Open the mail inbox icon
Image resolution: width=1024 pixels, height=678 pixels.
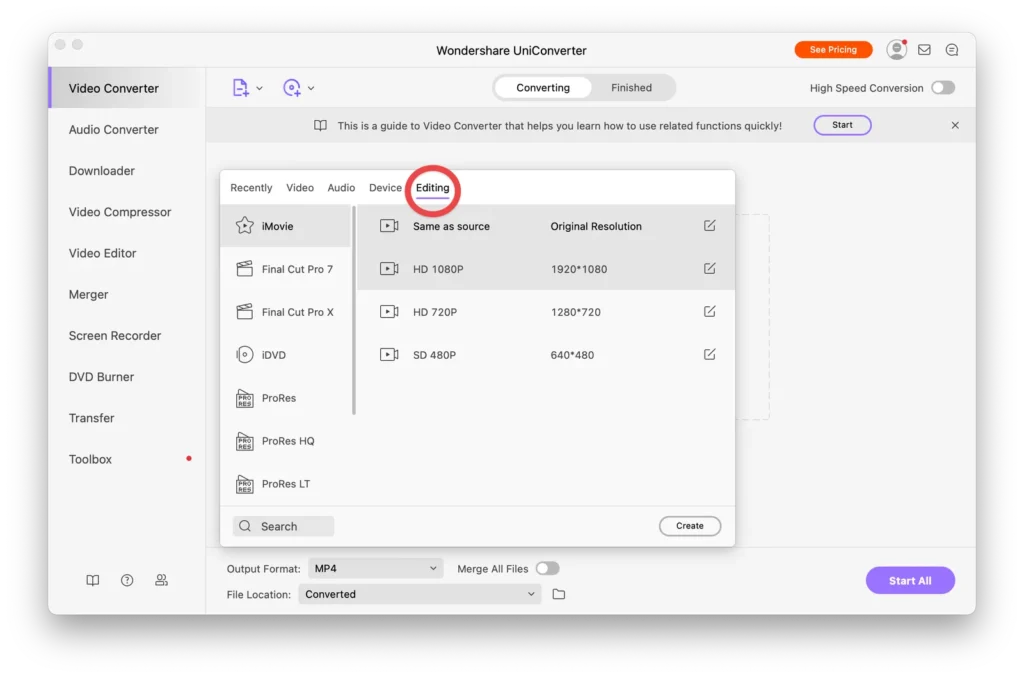pos(923,50)
